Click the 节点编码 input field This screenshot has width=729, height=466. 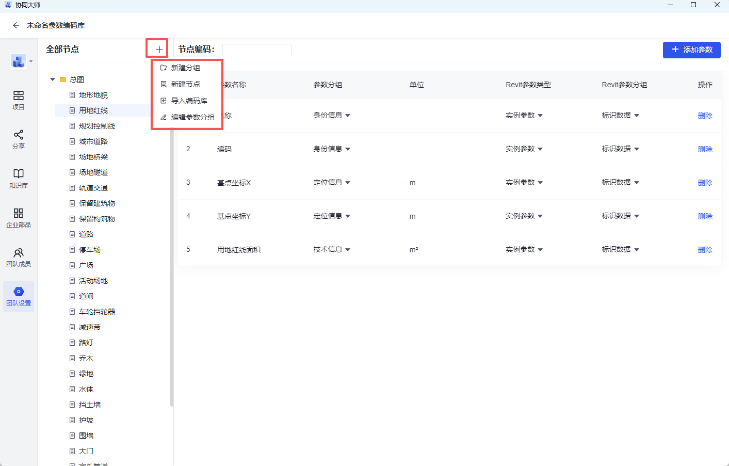click(x=257, y=49)
